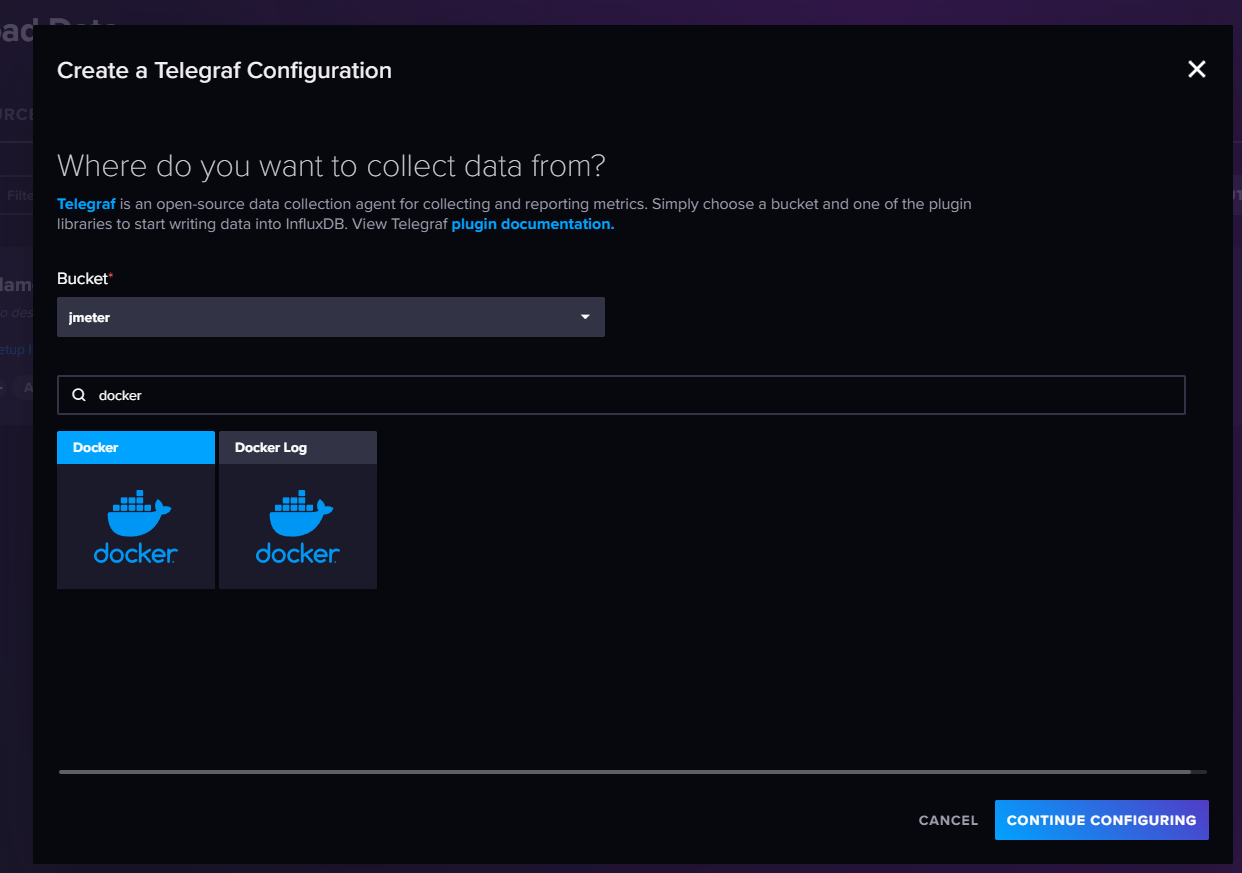Click the dialog title 'Create a Telegraf Configuration'
The width and height of the screenshot is (1242, 873).
224,71
